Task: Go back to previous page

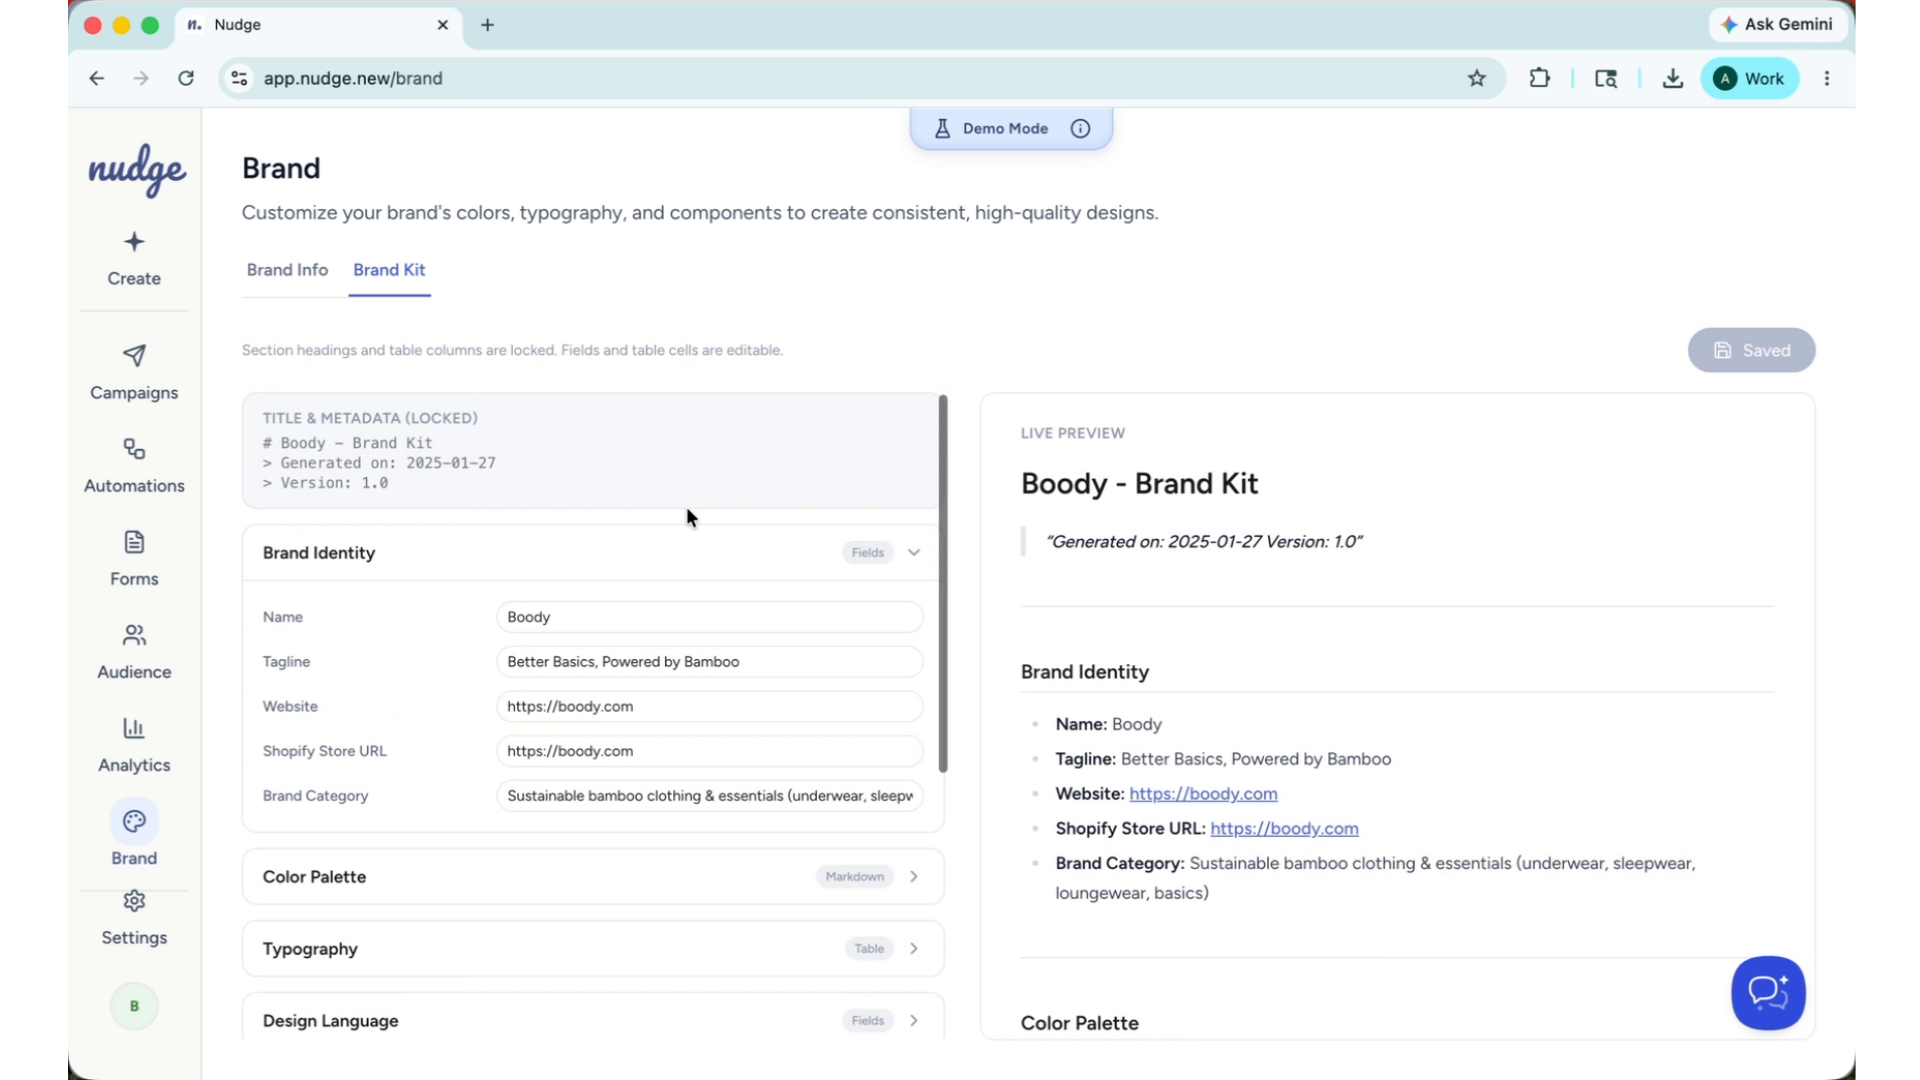Action: pos(97,78)
